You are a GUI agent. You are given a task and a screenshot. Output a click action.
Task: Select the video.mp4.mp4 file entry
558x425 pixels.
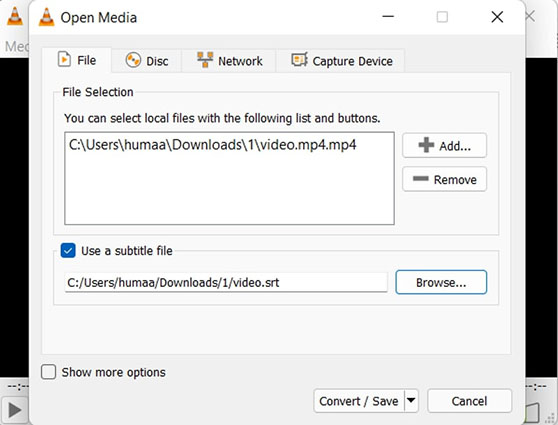point(212,145)
